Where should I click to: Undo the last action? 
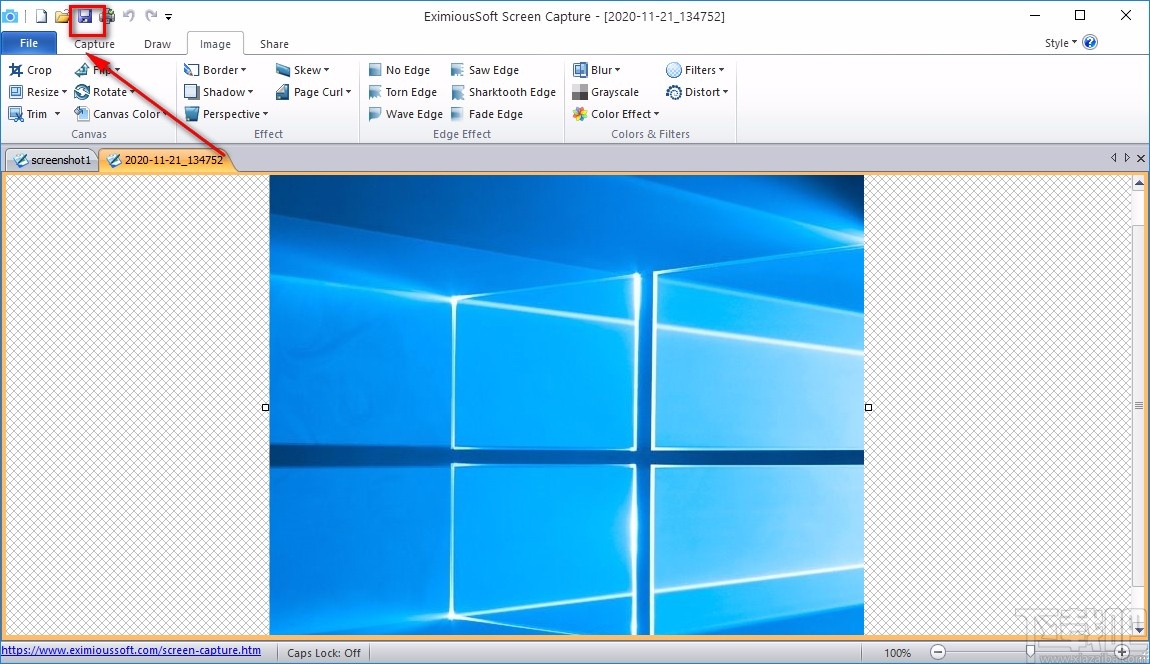click(129, 15)
